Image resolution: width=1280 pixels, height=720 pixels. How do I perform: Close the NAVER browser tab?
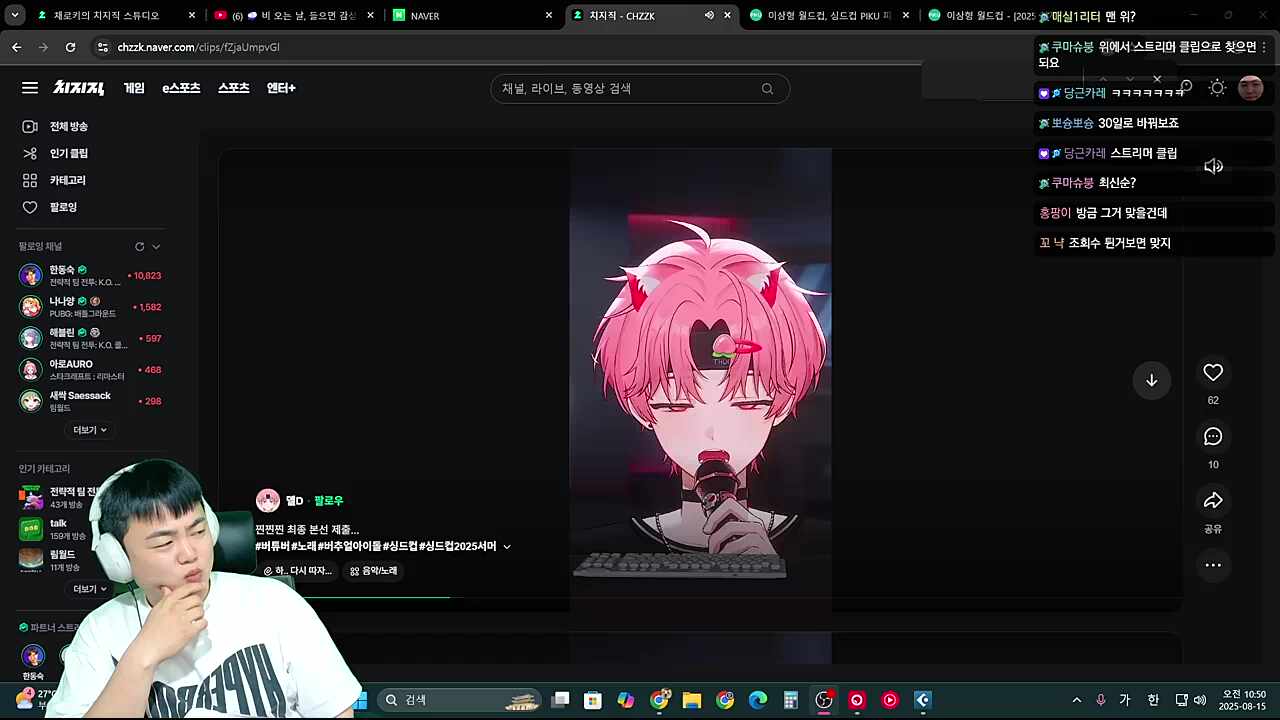[549, 15]
